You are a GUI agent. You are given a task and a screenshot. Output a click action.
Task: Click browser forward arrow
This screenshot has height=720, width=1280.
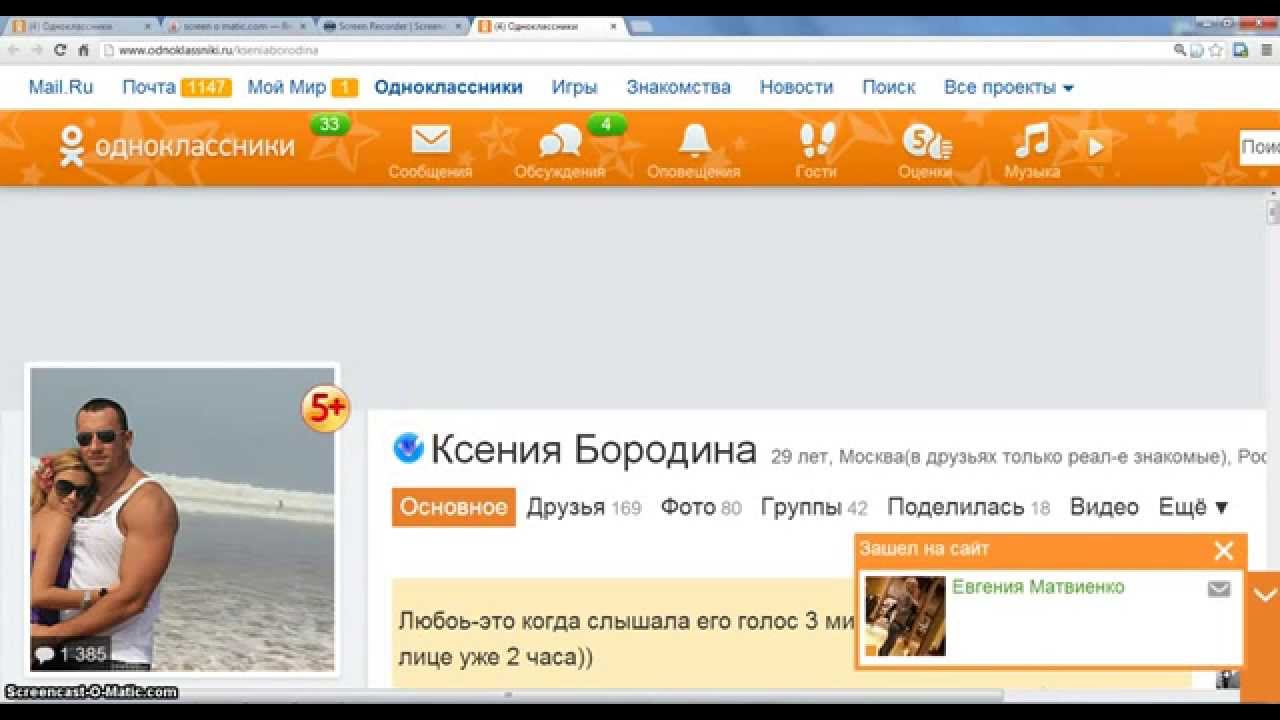tap(37, 50)
